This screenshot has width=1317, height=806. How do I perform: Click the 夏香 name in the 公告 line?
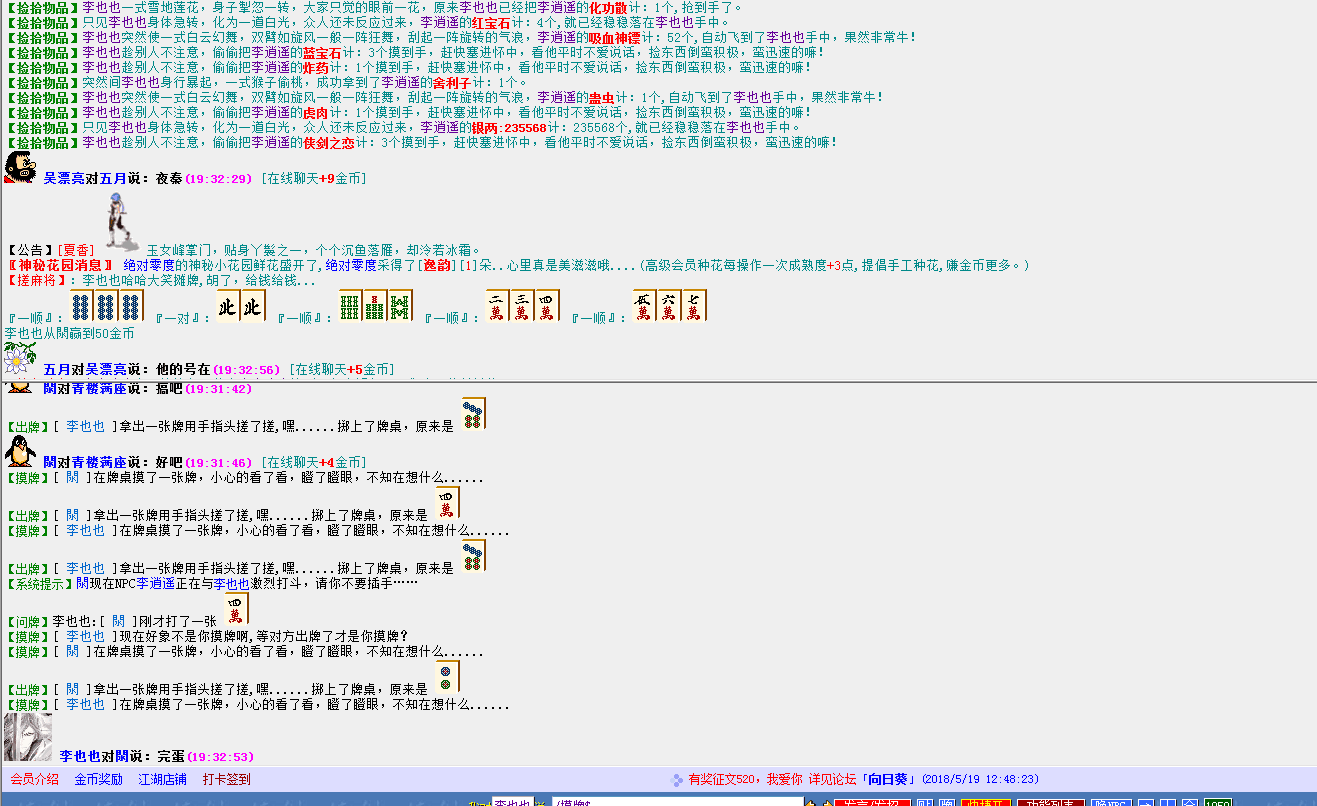click(x=76, y=250)
